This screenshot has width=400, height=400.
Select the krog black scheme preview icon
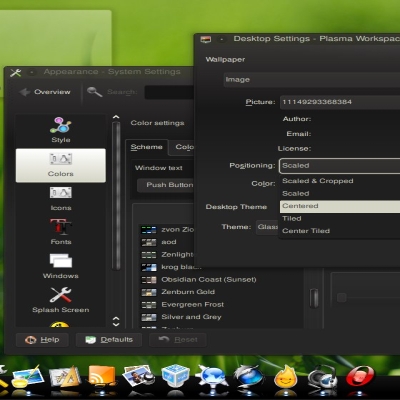149,267
